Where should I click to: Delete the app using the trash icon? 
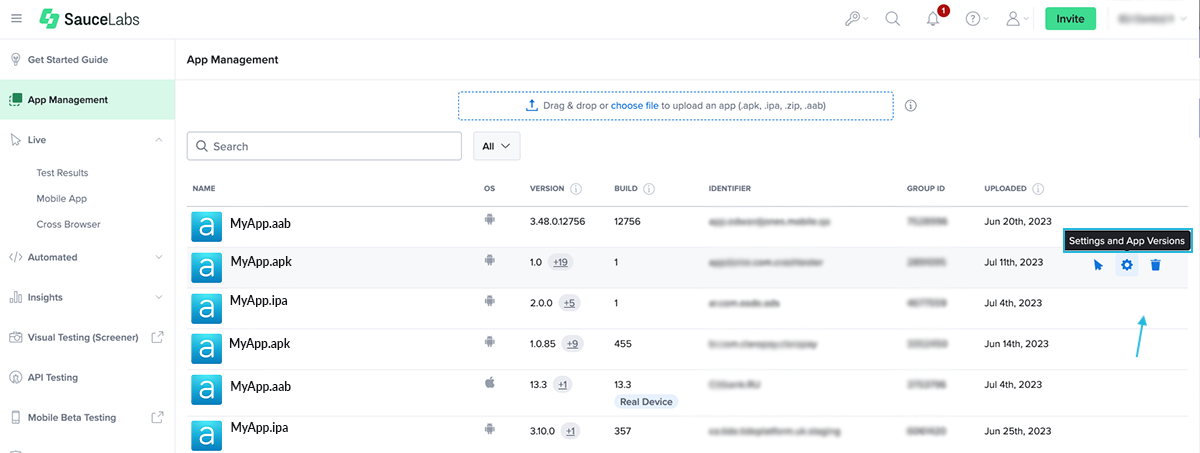[1155, 265]
